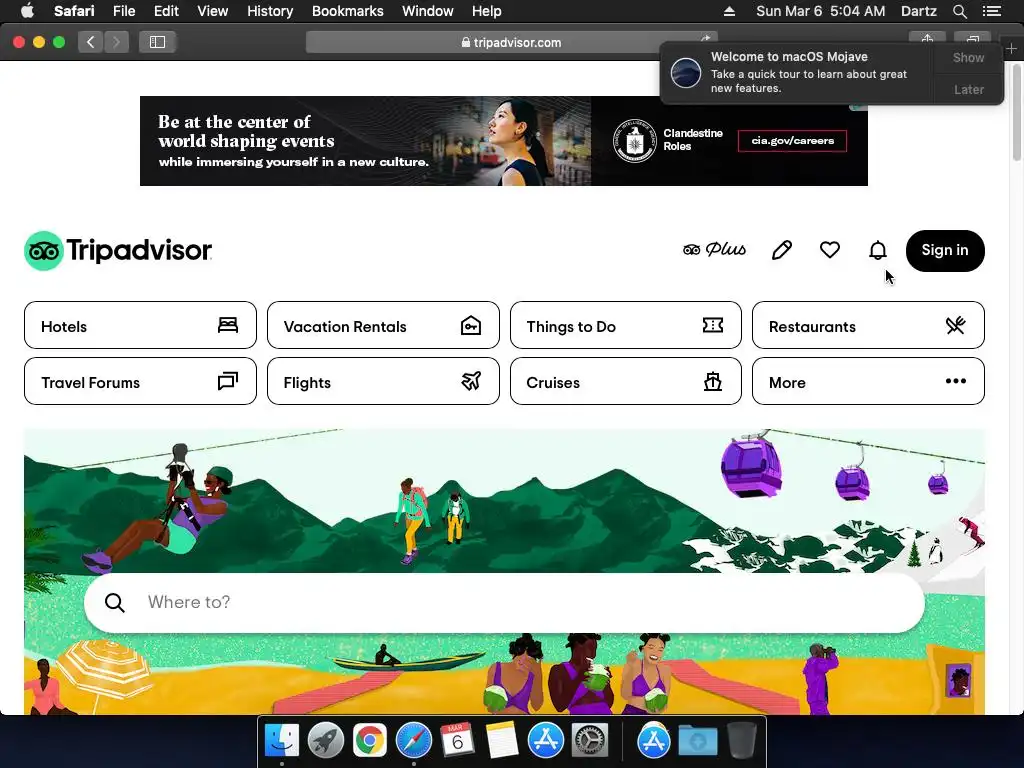The width and height of the screenshot is (1024, 768).
Task: Open saved trips heart icon
Action: pos(829,250)
